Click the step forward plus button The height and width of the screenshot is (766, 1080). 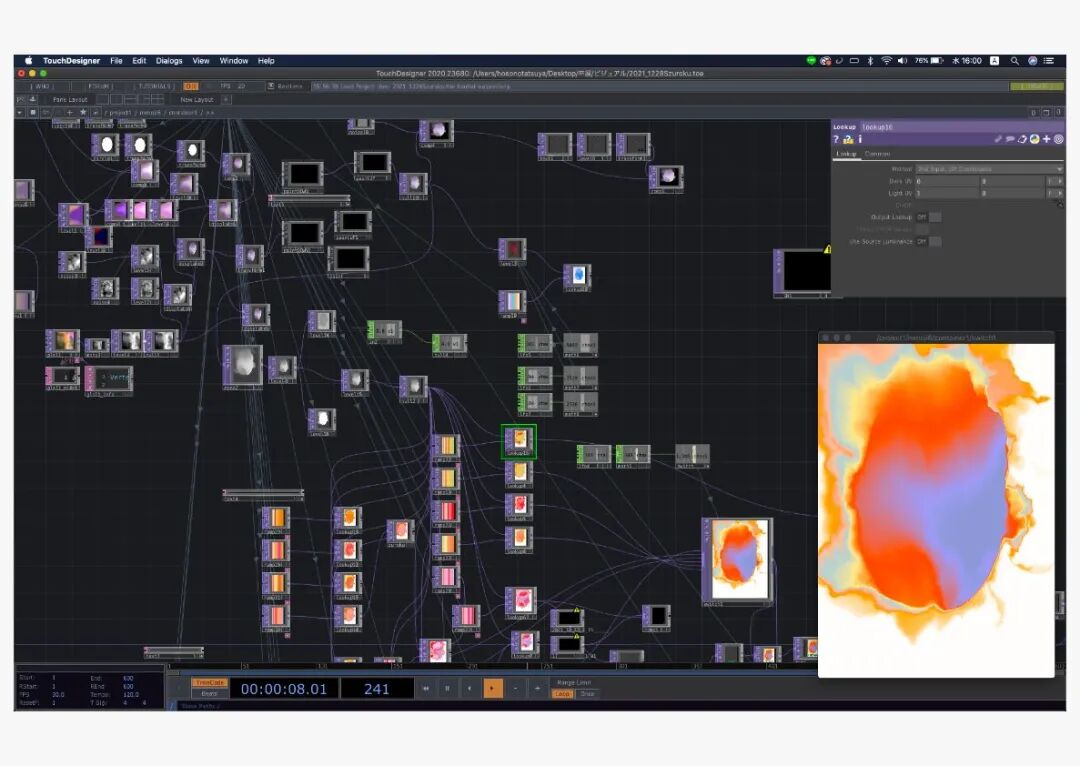pos(537,688)
